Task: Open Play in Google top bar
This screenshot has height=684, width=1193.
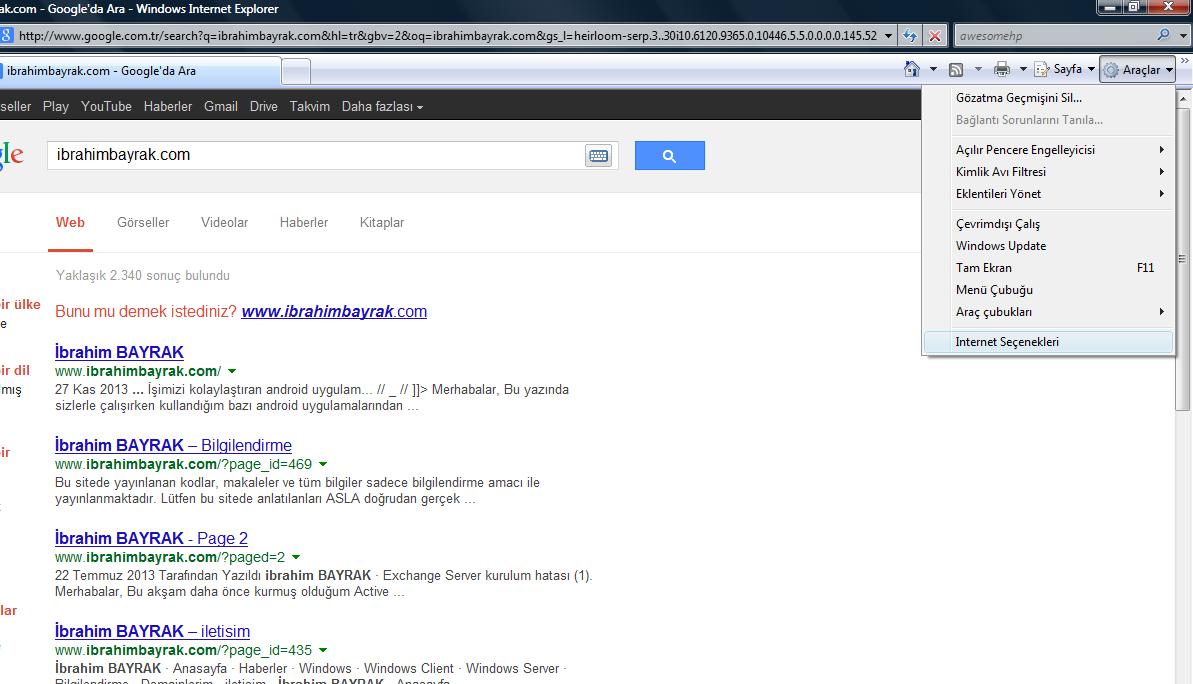Action: point(56,107)
